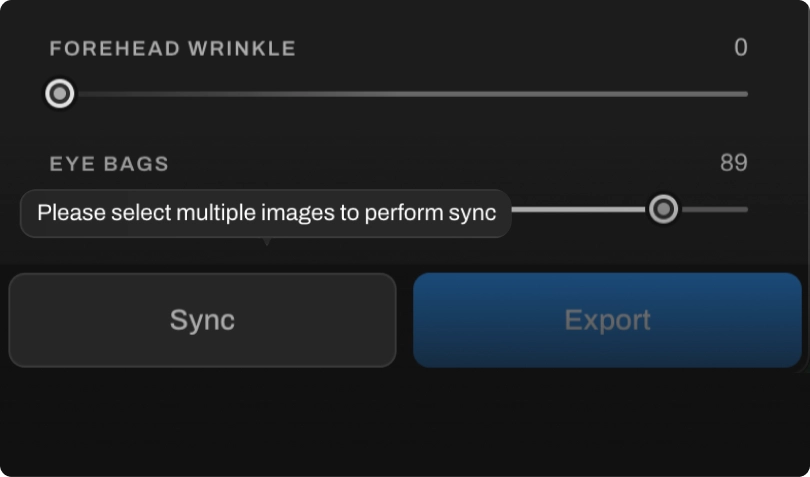Click the Forehead Wrinkle slider handle
This screenshot has height=477, width=810.
click(60, 94)
